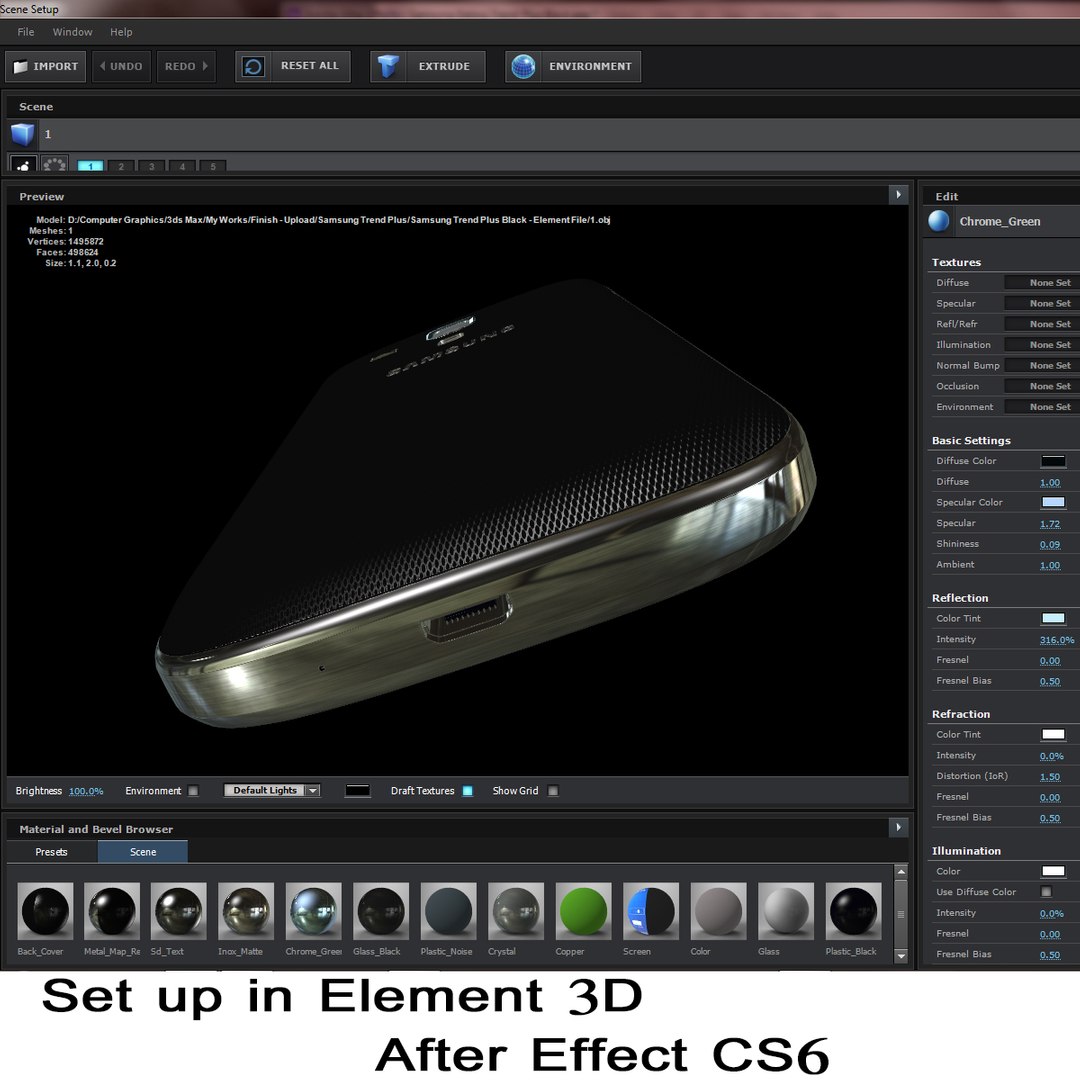The width and height of the screenshot is (1080, 1080).
Task: Click the Brightness 100.0% value
Action: (86, 791)
